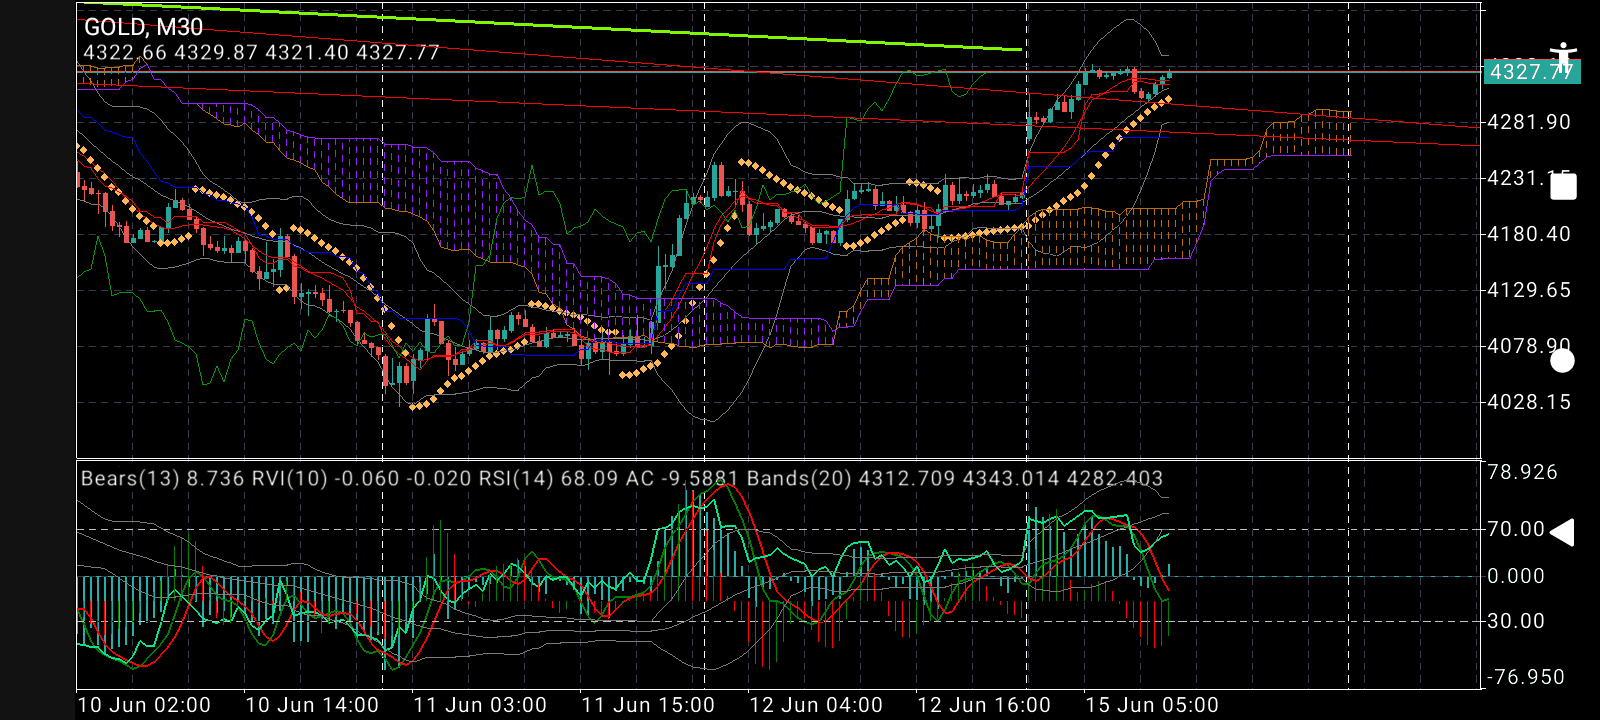Go home using the circle navigation button
The height and width of the screenshot is (720, 1600).
[x=1562, y=361]
